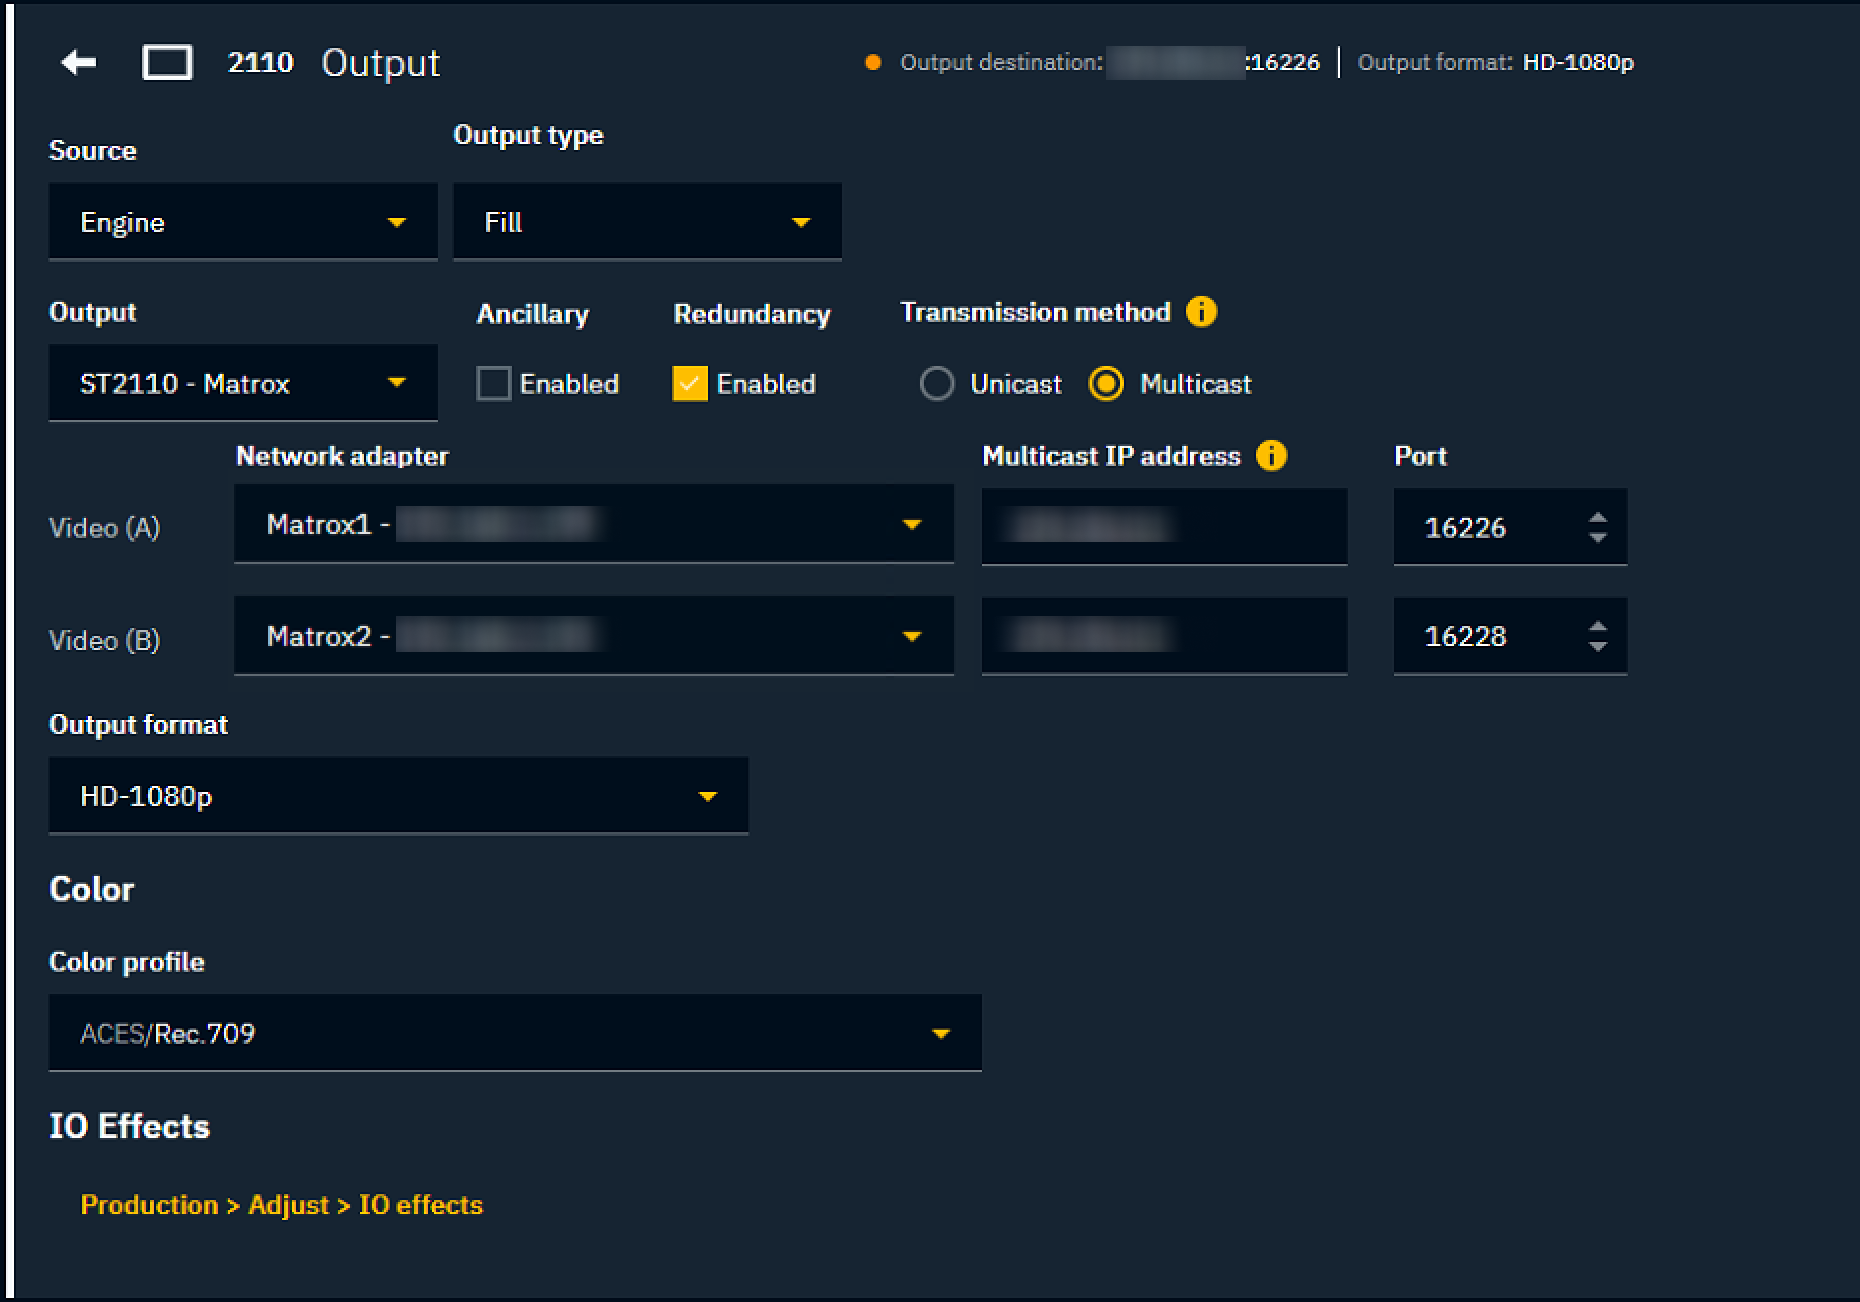Disable the Redundancy checkbox
Image resolution: width=1860 pixels, height=1302 pixels.
coord(690,384)
